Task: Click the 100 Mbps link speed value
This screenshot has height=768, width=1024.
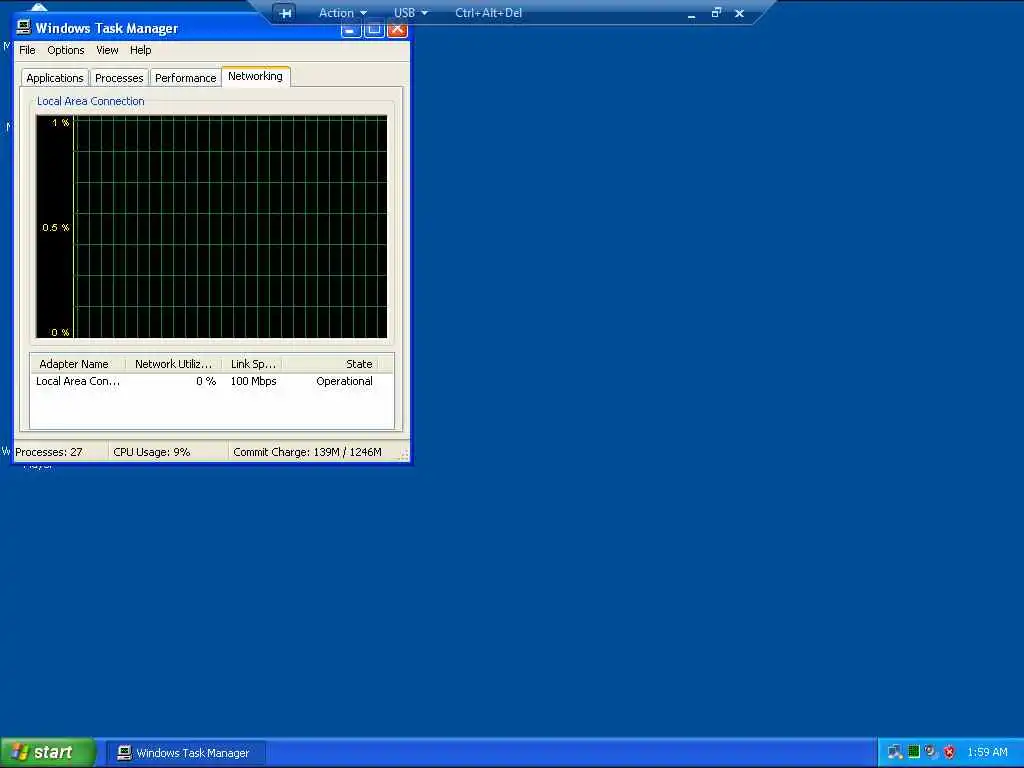Action: pyautogui.click(x=253, y=381)
